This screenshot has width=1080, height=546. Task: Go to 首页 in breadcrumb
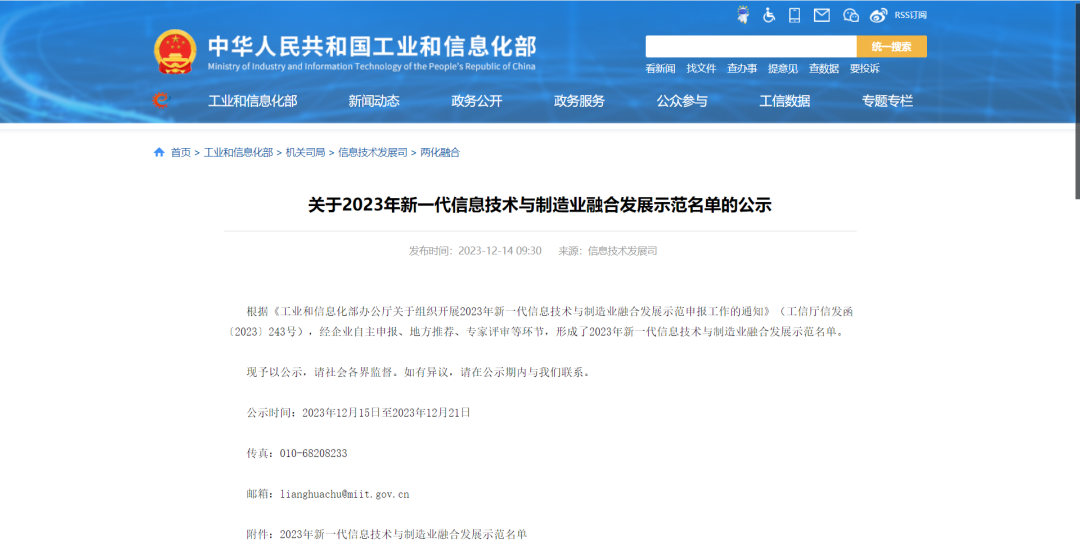(180, 152)
